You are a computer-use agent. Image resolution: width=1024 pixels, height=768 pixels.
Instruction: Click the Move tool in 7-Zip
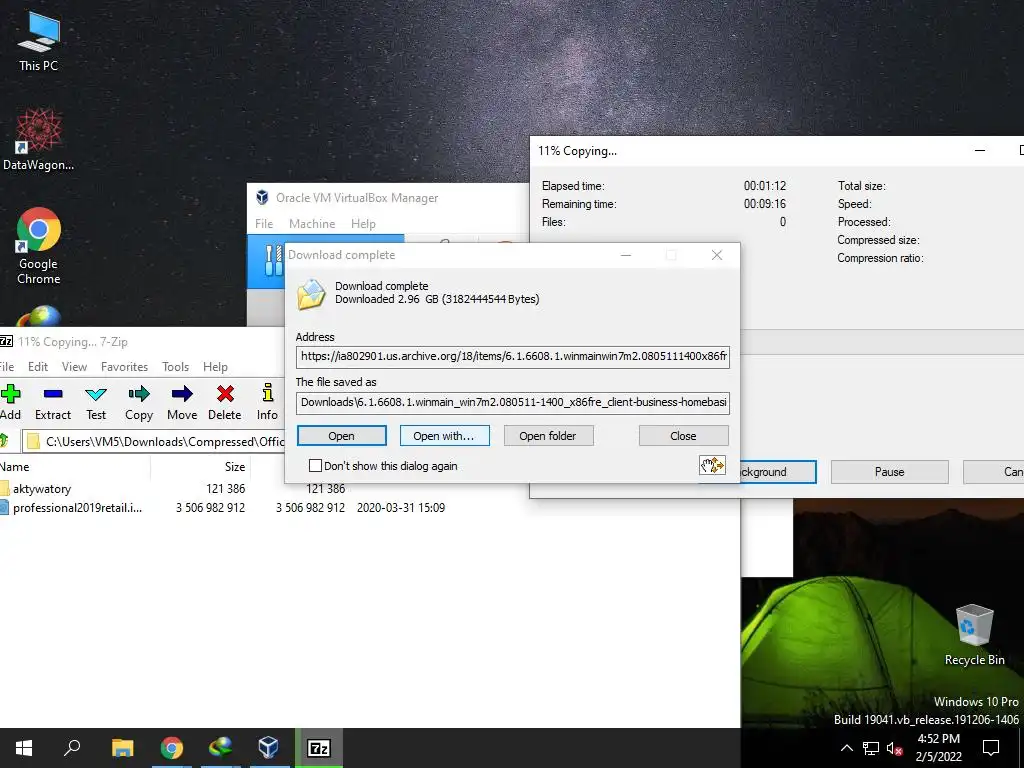182,402
